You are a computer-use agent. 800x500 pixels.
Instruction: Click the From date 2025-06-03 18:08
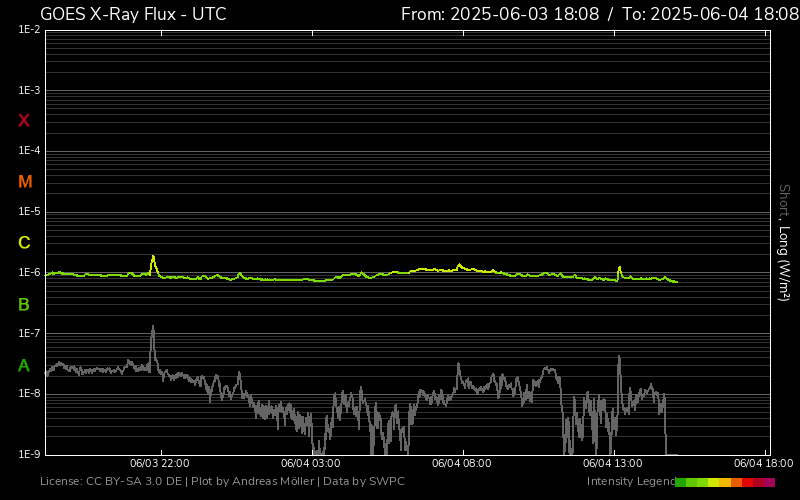pyautogui.click(x=500, y=14)
